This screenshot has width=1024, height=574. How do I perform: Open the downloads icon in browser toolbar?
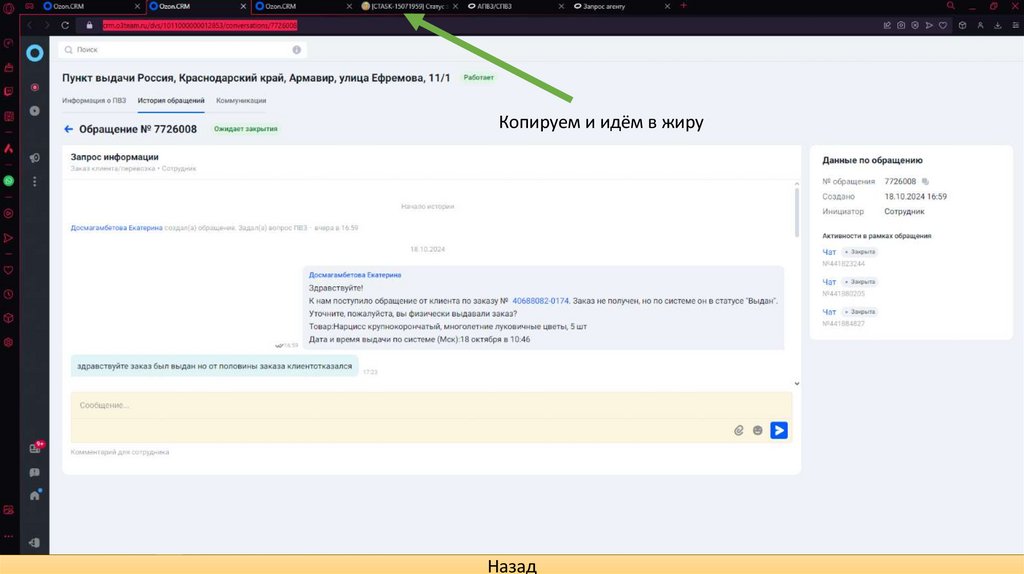(x=998, y=25)
